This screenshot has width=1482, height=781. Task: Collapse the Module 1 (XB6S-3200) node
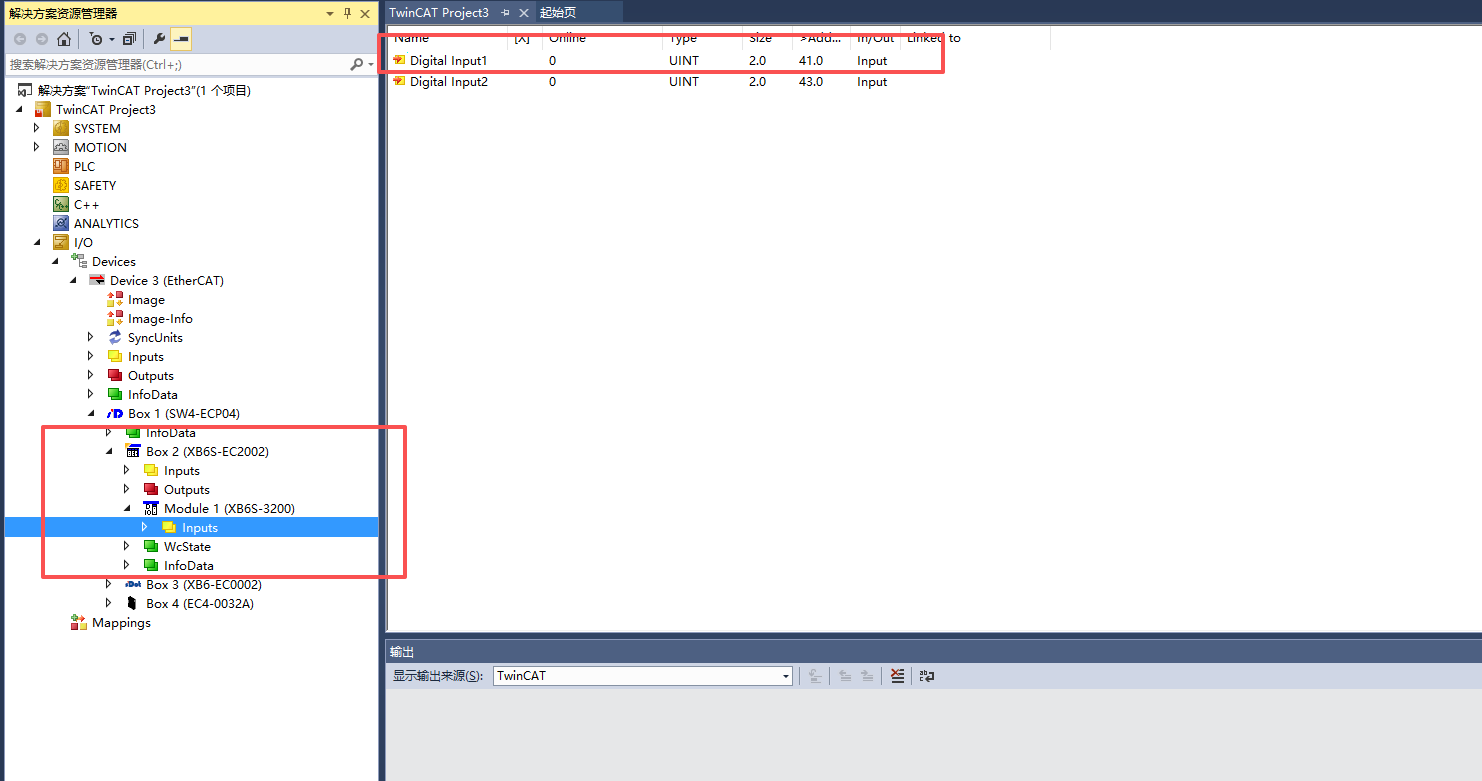click(x=127, y=509)
